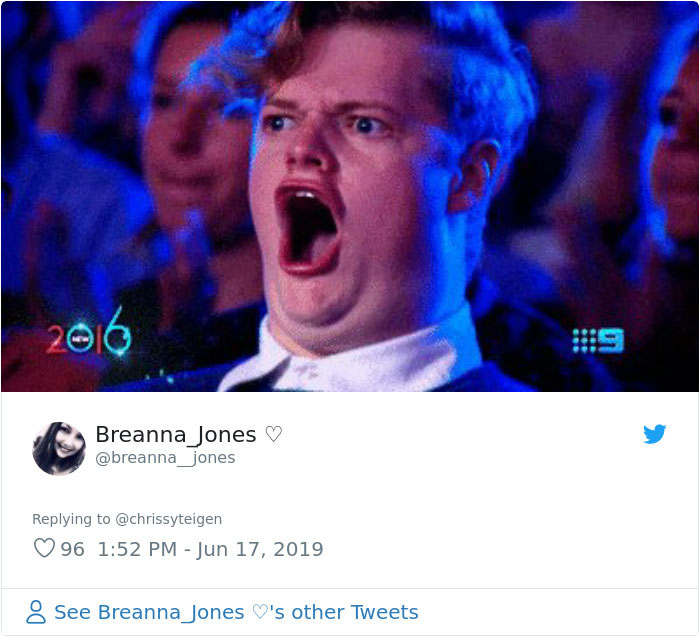This screenshot has width=700, height=637.
Task: Click the 1:52 PM tweet time
Action: pyautogui.click(x=137, y=549)
